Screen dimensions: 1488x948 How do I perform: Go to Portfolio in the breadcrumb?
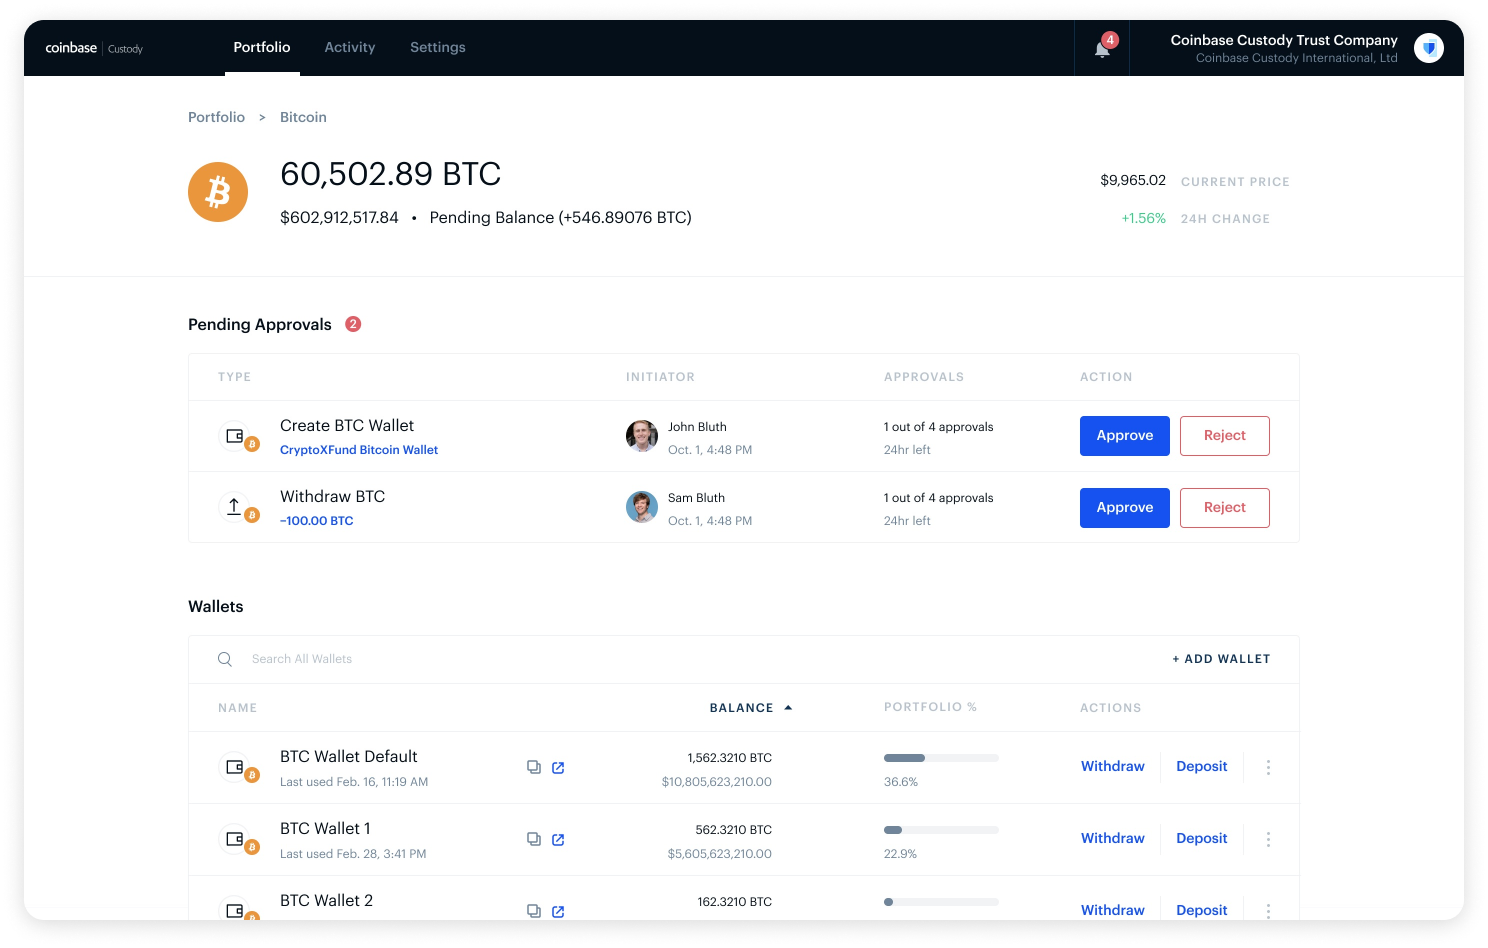(x=216, y=117)
